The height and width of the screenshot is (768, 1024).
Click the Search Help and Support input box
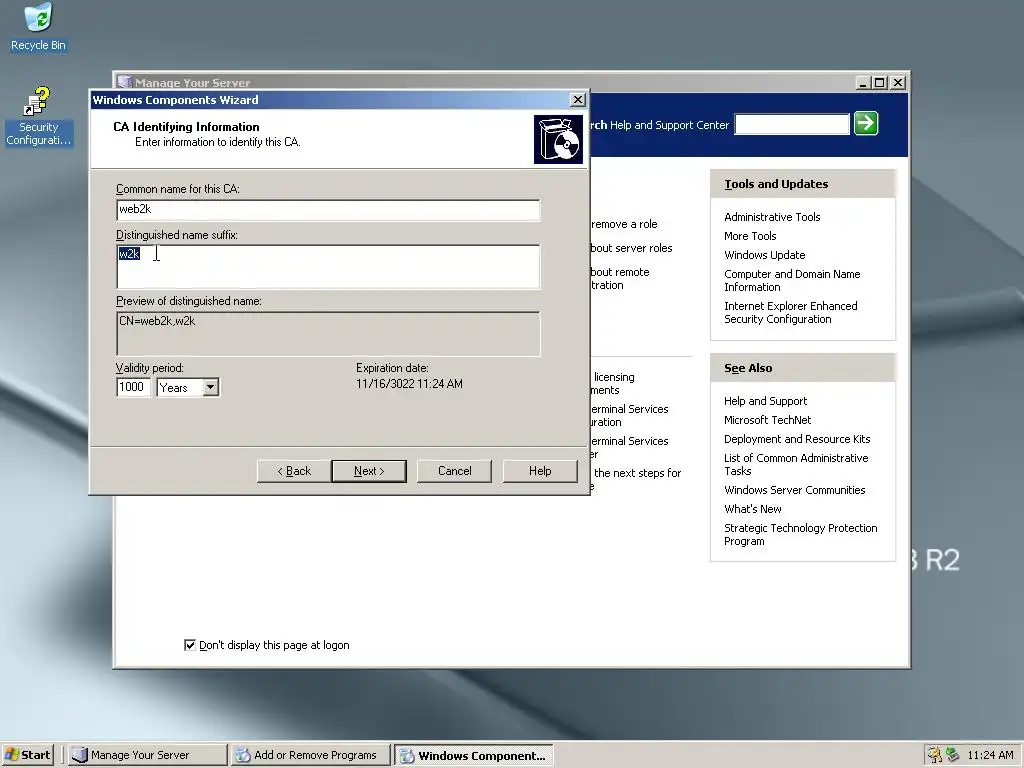(x=792, y=124)
